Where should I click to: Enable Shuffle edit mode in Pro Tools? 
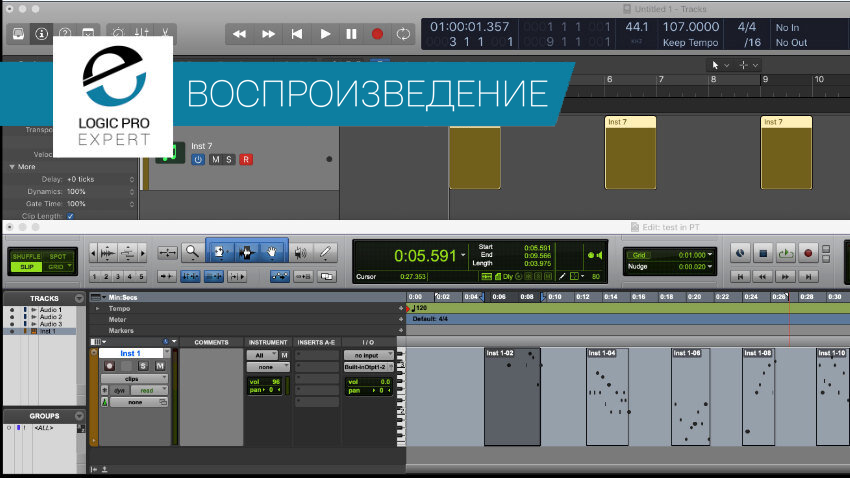tap(27, 256)
